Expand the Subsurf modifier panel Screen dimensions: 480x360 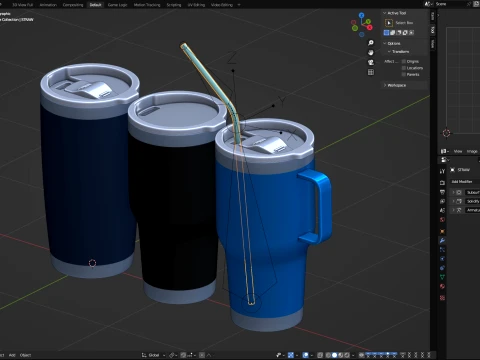453,192
